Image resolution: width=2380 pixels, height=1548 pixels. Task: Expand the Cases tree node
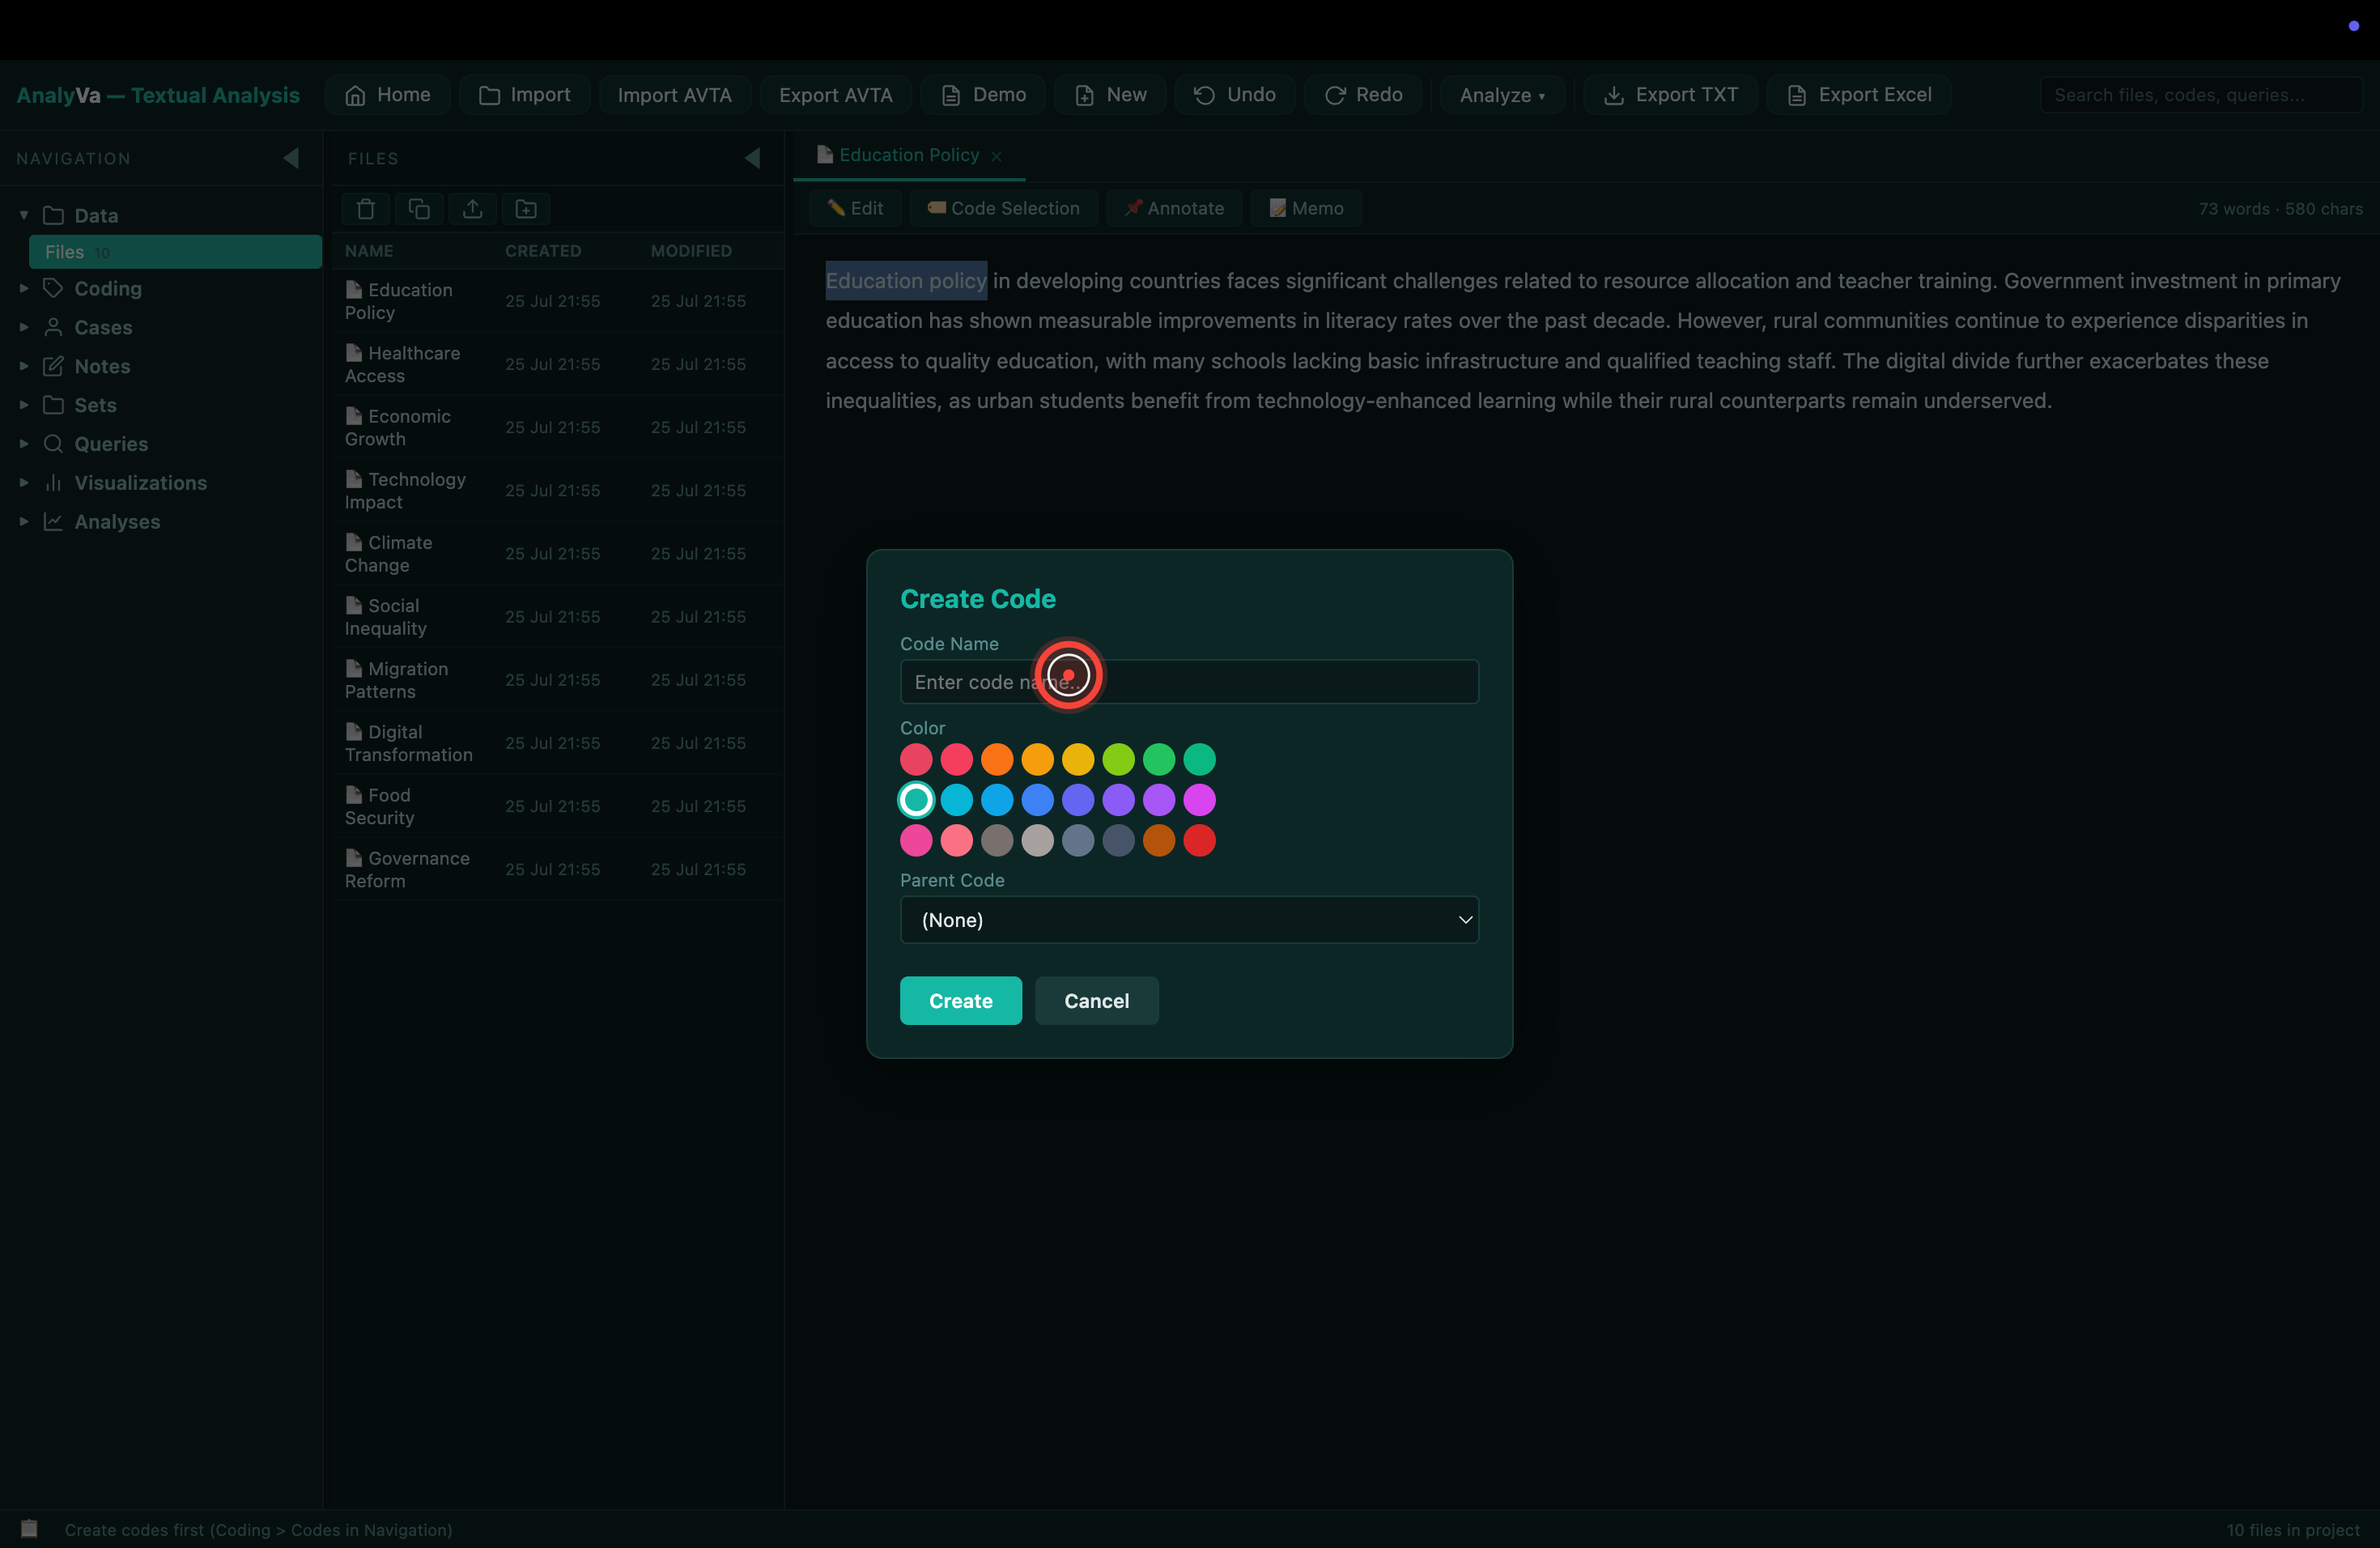(24, 327)
